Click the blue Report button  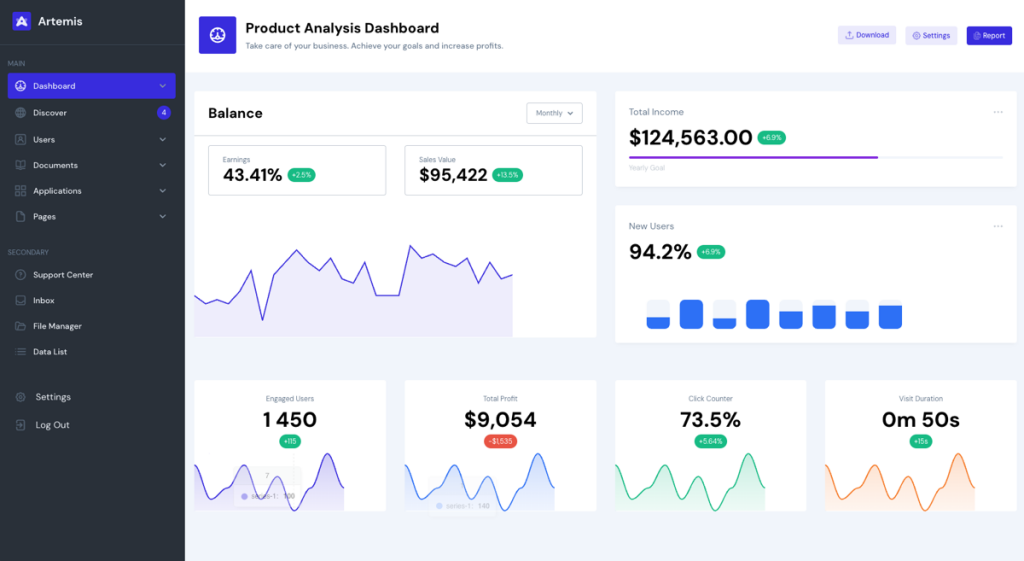click(x=988, y=36)
